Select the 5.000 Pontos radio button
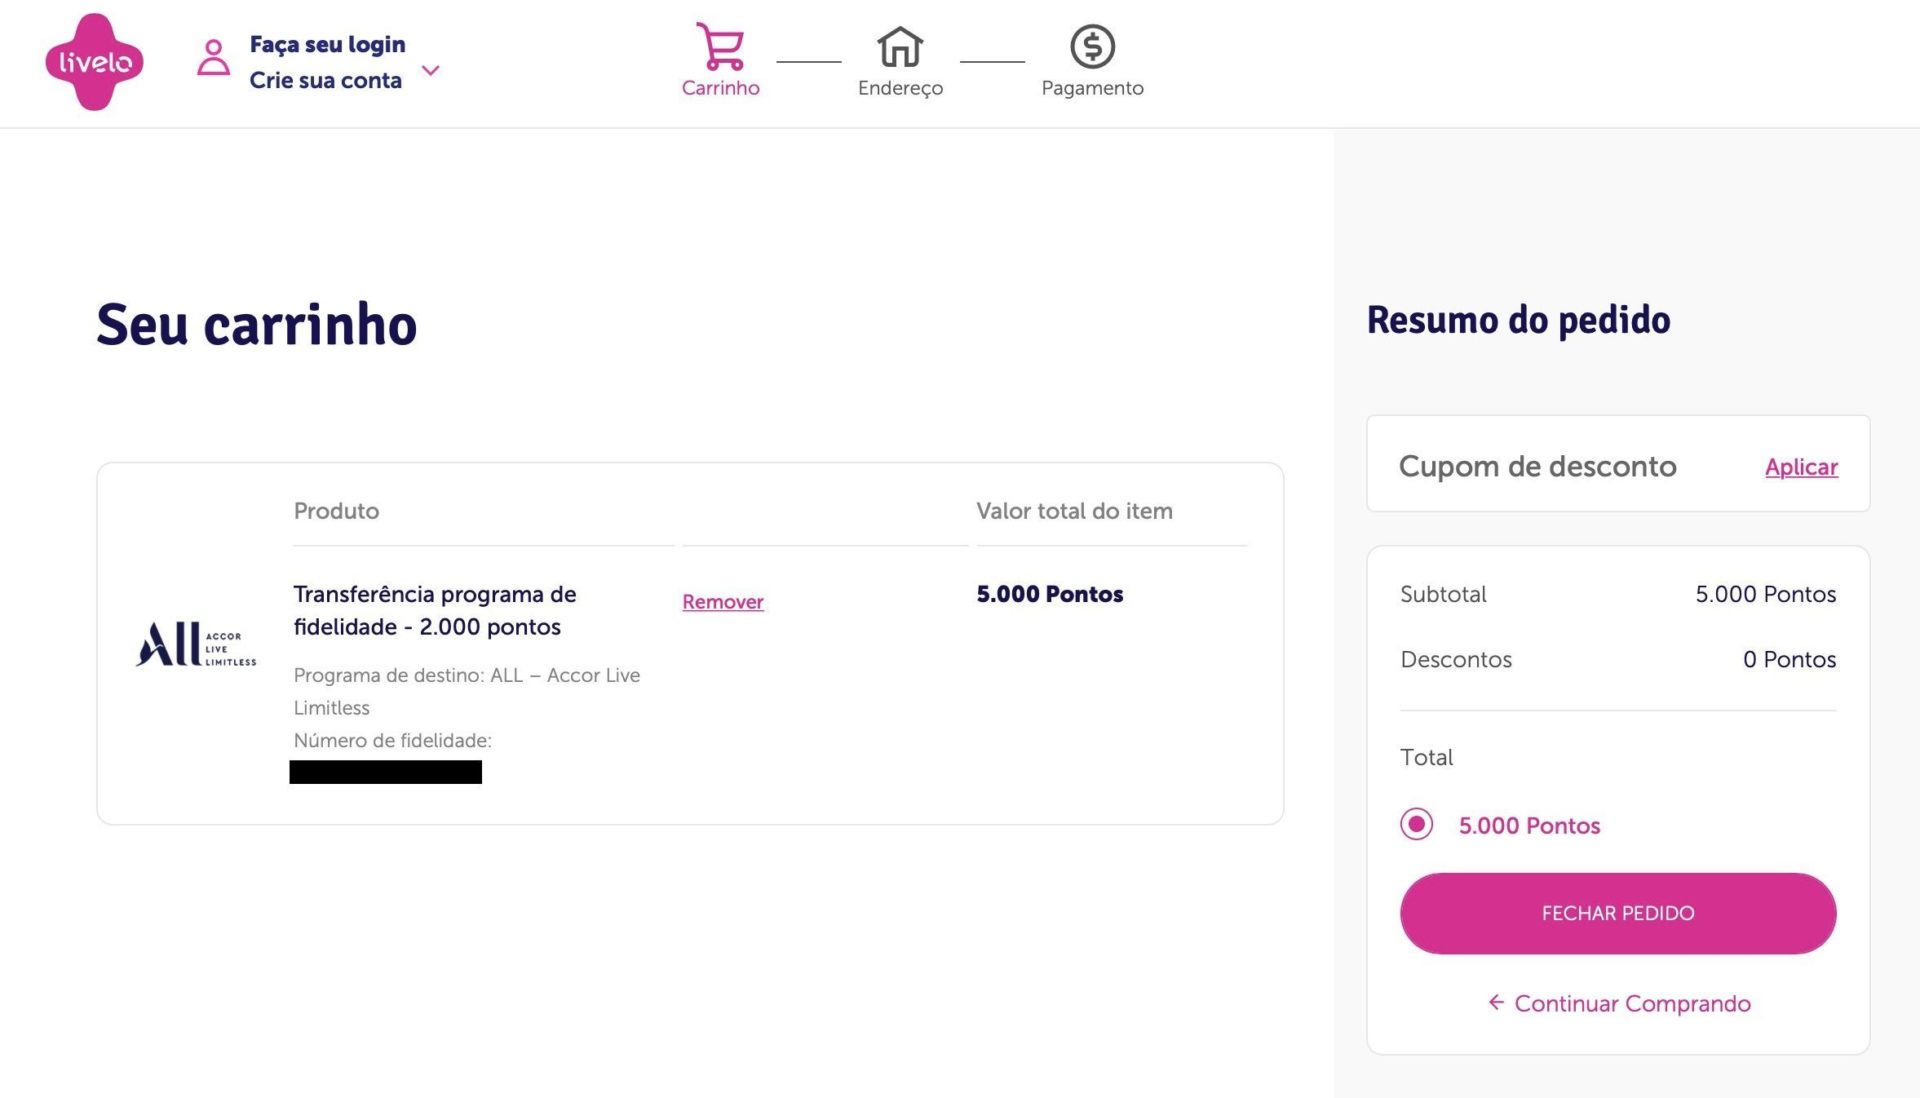Viewport: 1920px width, 1098px height. coord(1416,824)
